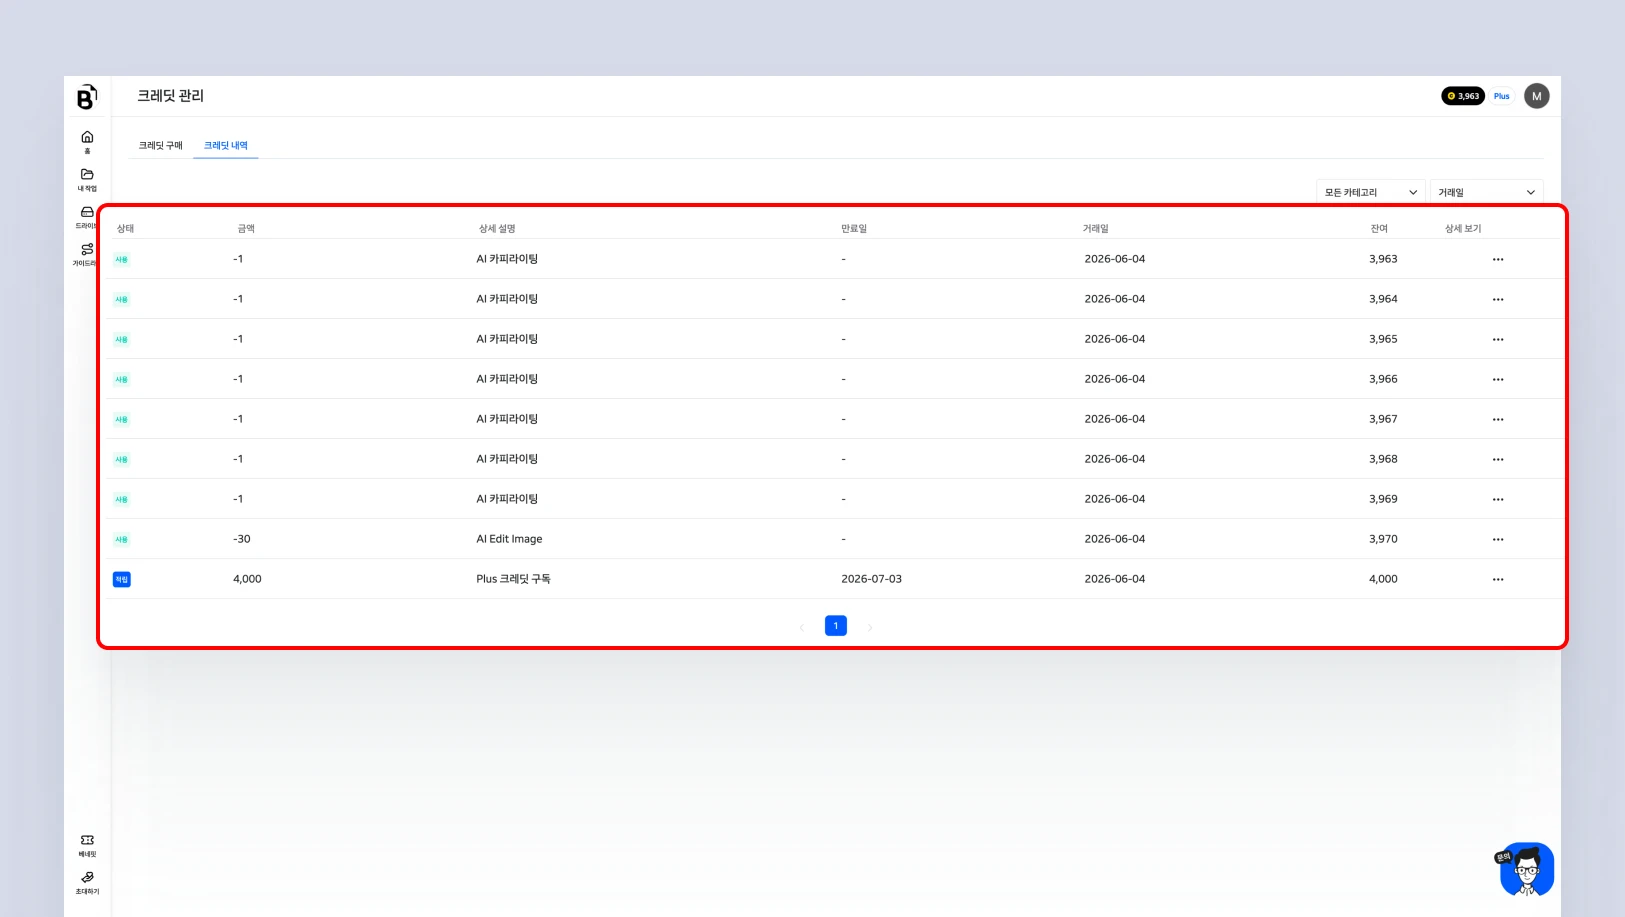1625x917 pixels.
Task: Click the 3,970 remaining balance
Action: (x=1383, y=539)
